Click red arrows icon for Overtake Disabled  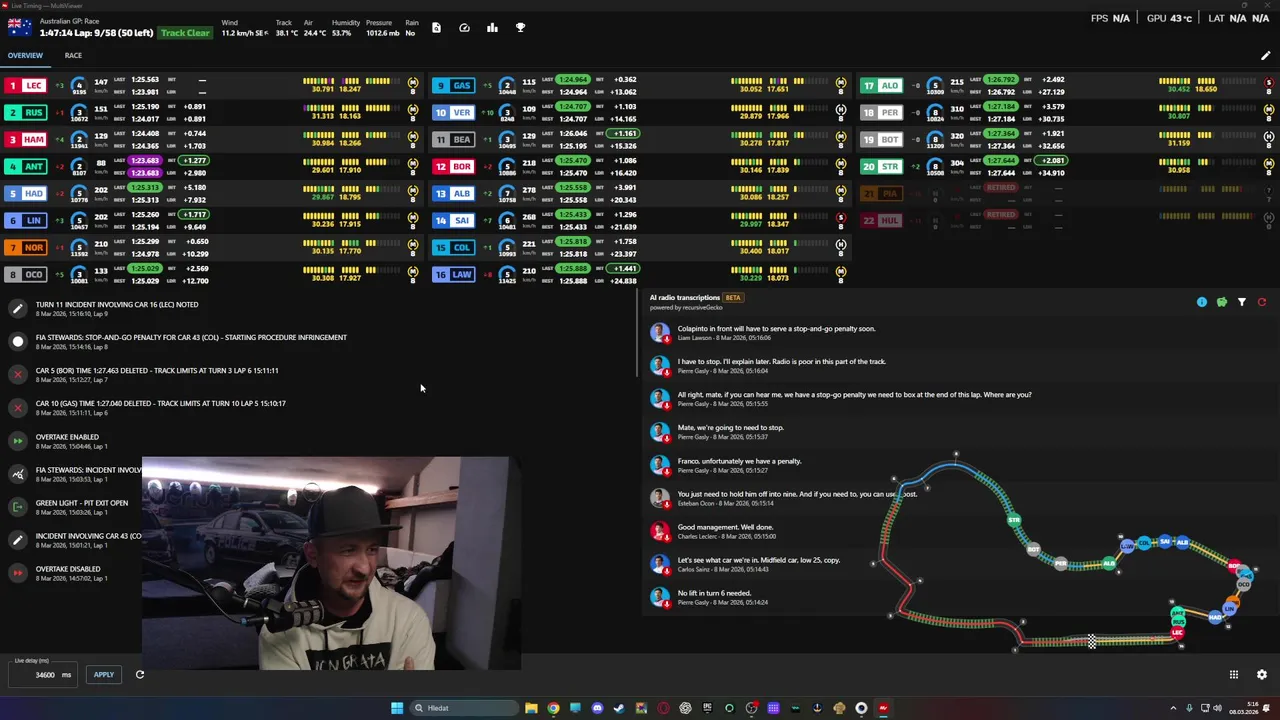click(17, 573)
